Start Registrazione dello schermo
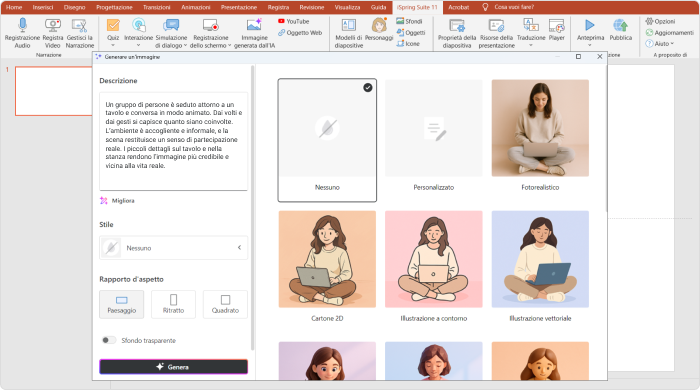Image resolution: width=700 pixels, height=390 pixels. click(x=211, y=33)
